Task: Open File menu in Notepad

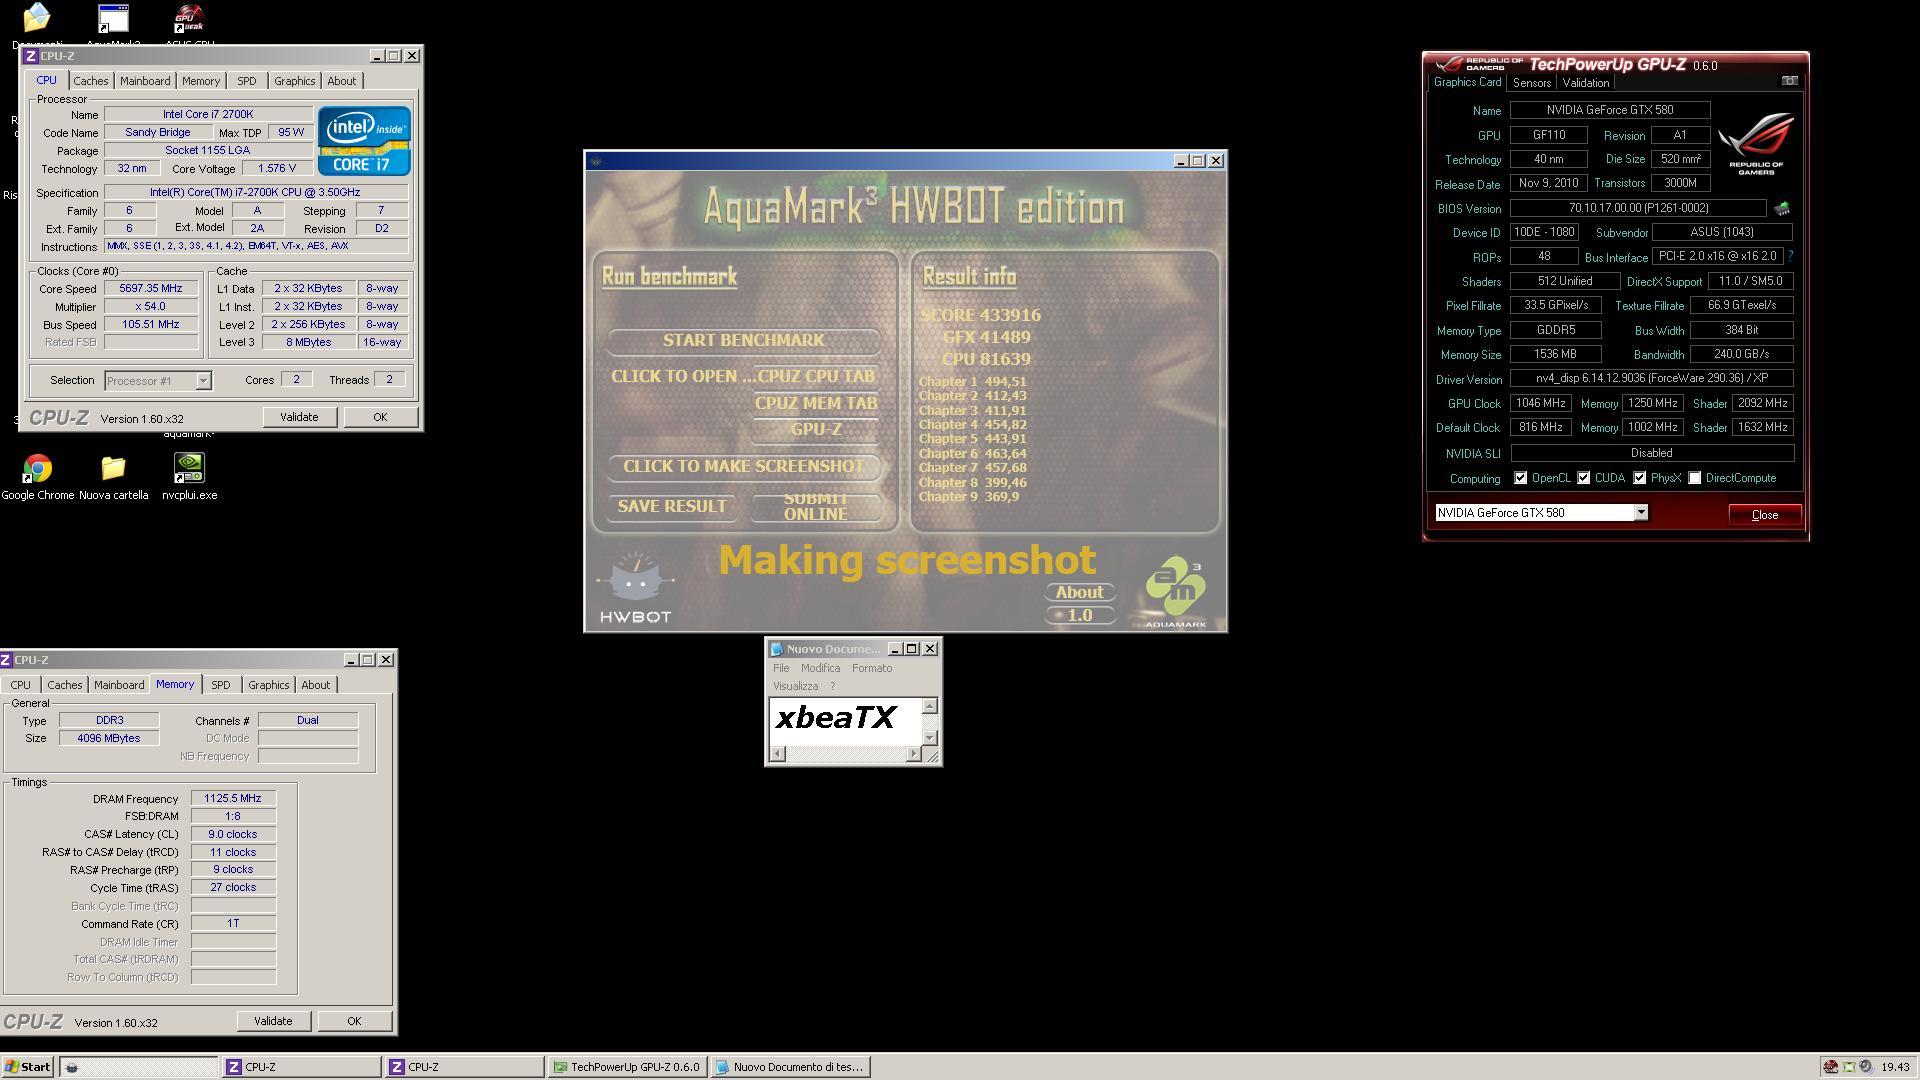Action: tap(781, 668)
